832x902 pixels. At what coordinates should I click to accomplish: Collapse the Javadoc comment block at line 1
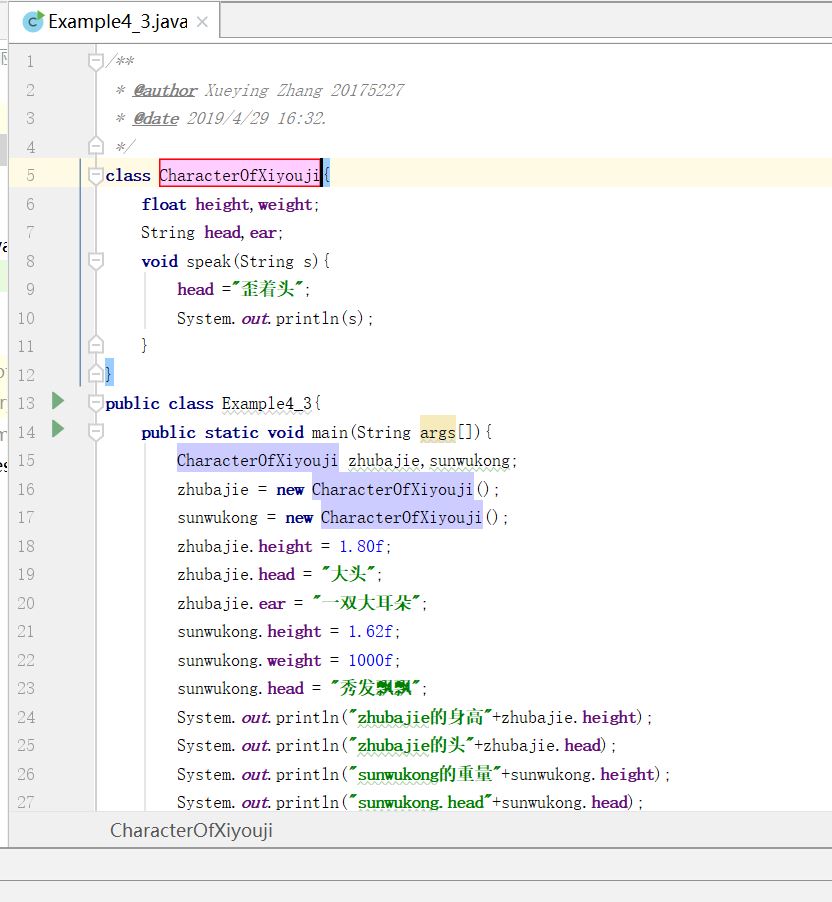(96, 61)
